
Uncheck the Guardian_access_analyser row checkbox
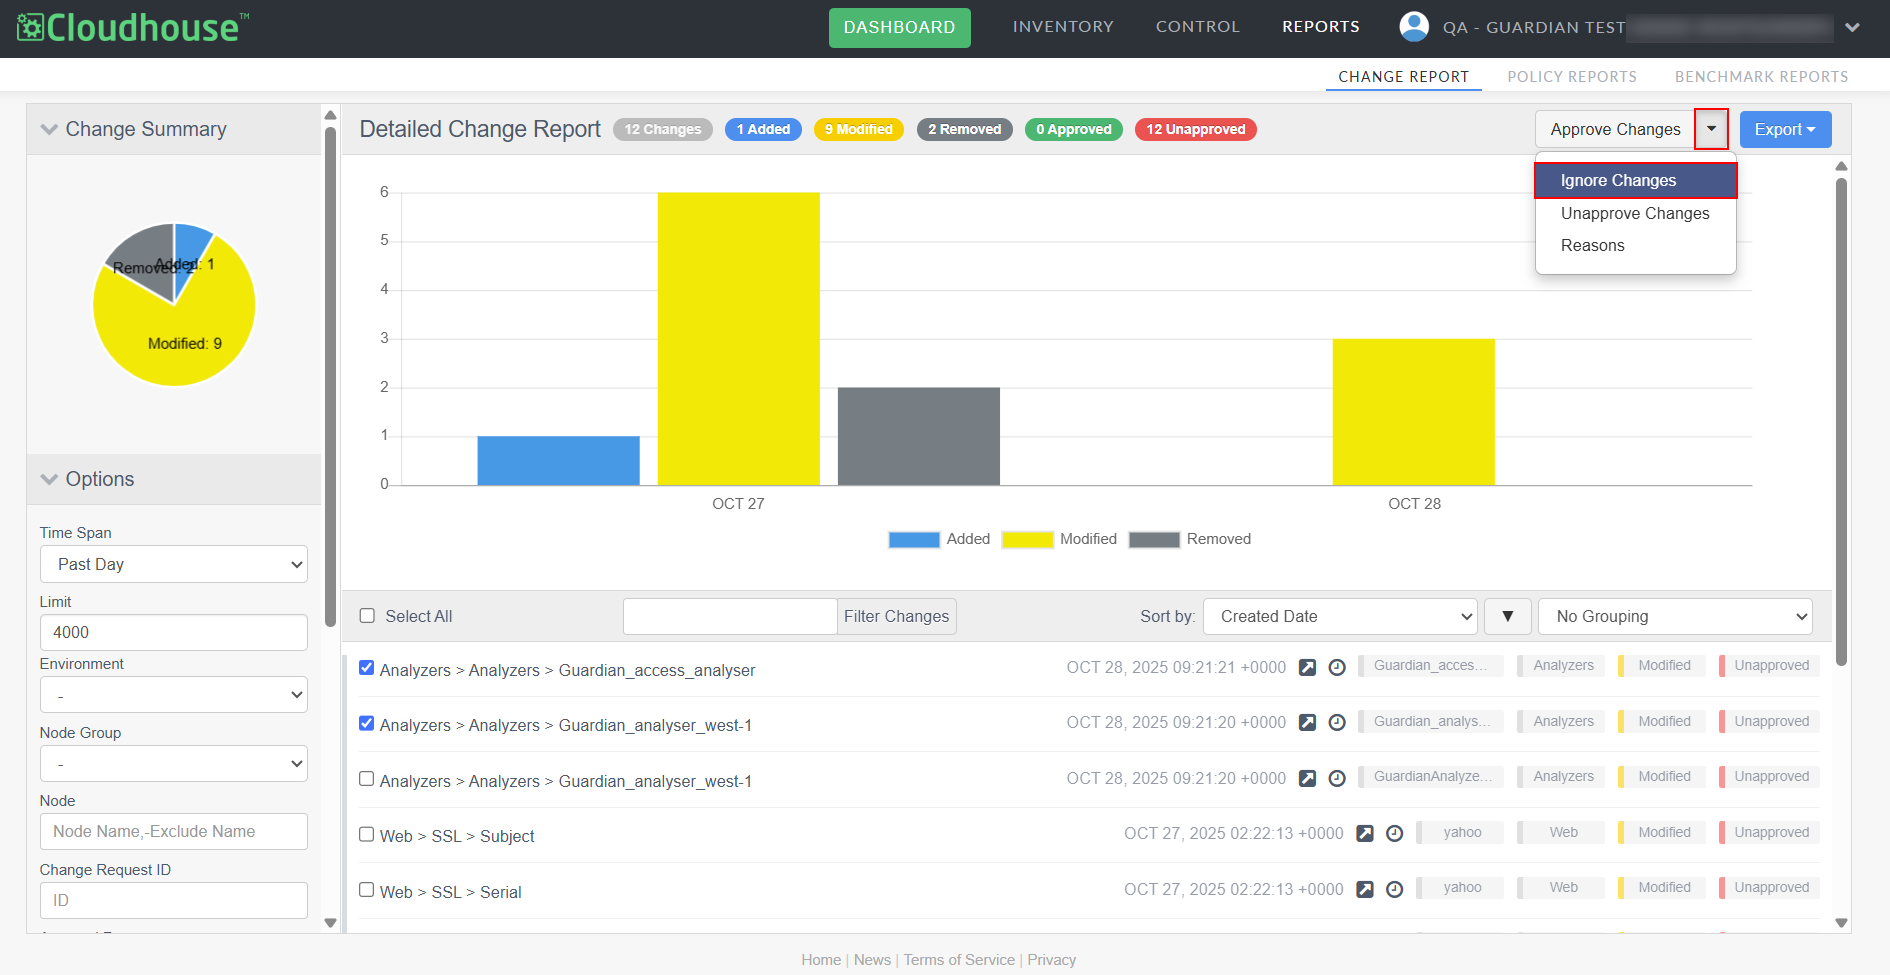point(367,668)
